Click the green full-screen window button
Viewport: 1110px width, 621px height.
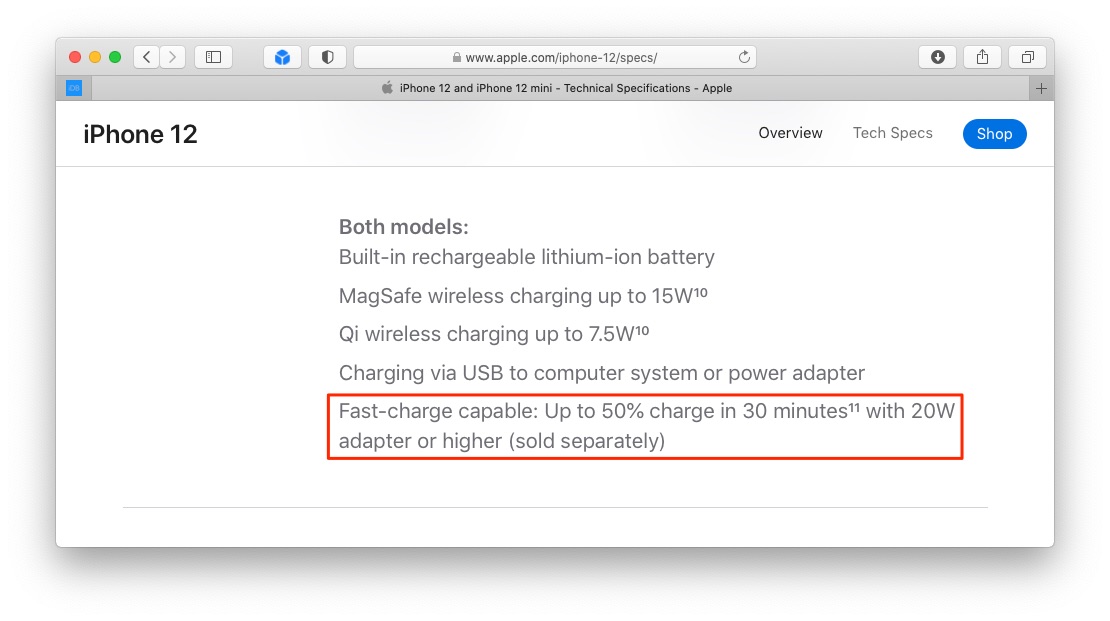pos(115,57)
